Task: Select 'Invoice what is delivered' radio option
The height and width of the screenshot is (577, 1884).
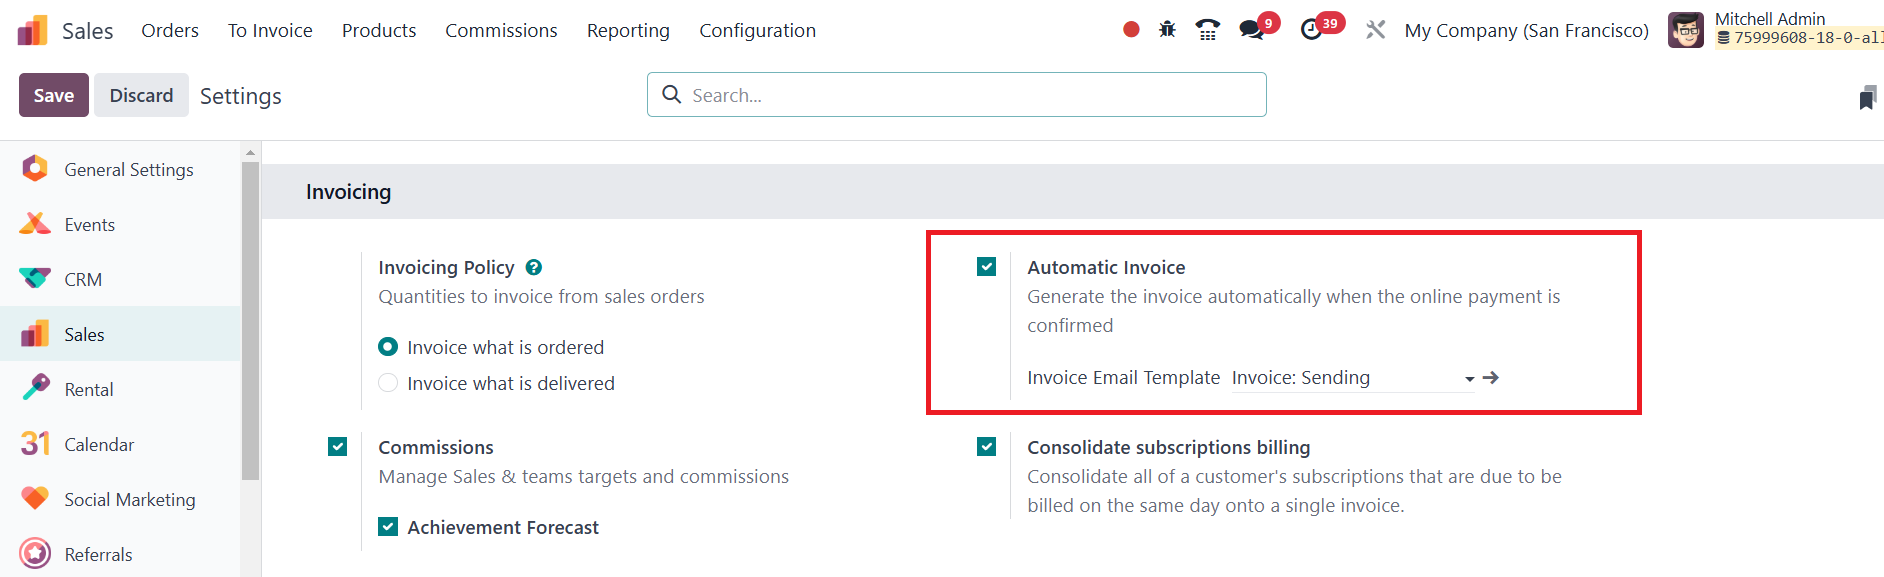Action: click(x=388, y=383)
